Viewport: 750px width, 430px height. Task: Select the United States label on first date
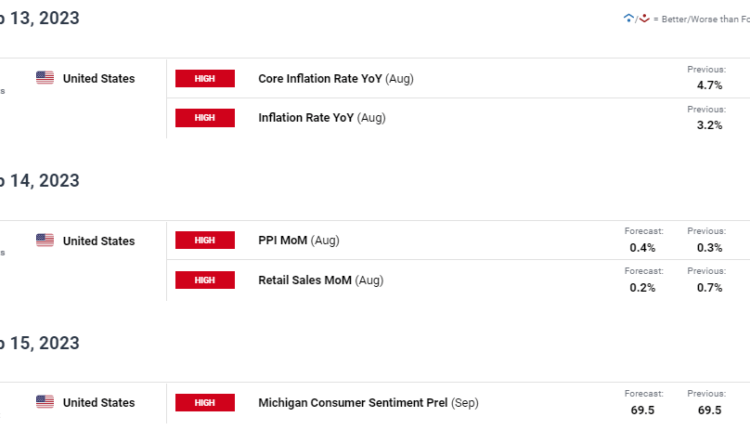click(98, 78)
